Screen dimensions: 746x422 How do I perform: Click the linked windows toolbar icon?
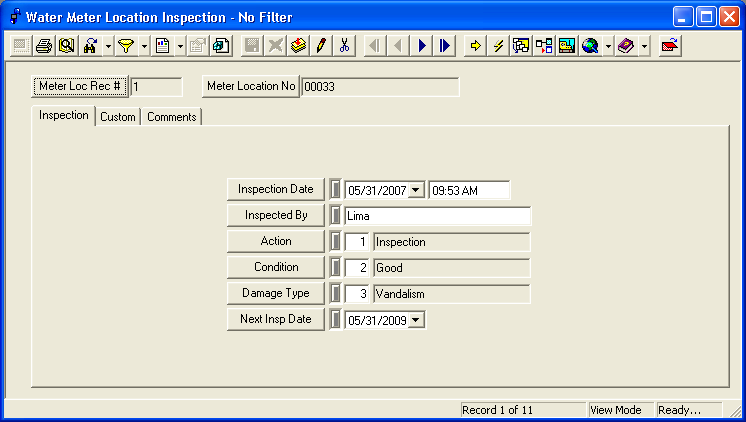(x=521, y=46)
